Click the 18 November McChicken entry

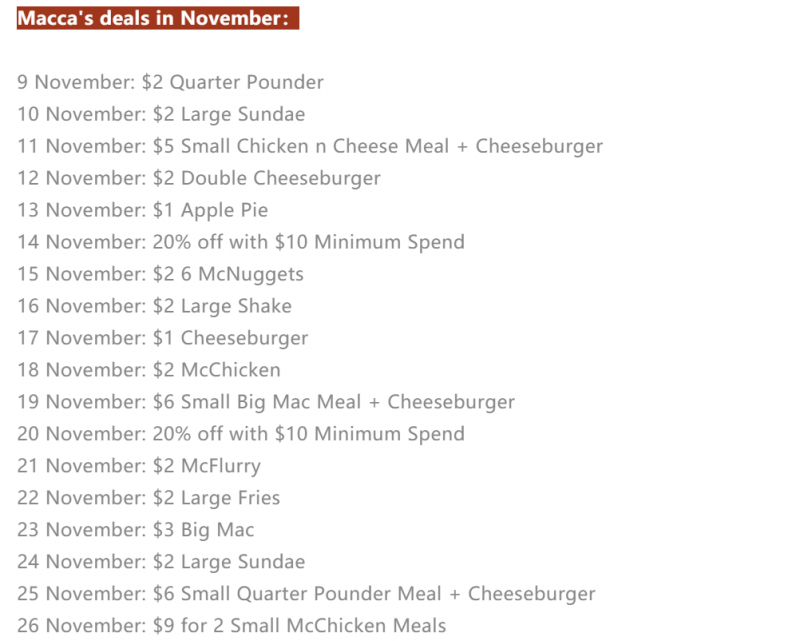[x=149, y=370]
